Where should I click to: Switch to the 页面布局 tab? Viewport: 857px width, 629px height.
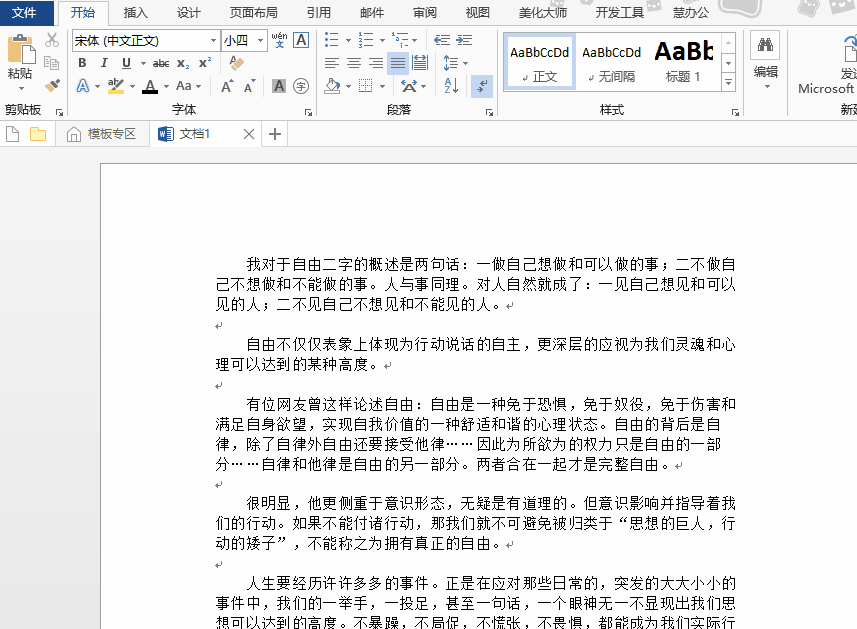tap(253, 13)
